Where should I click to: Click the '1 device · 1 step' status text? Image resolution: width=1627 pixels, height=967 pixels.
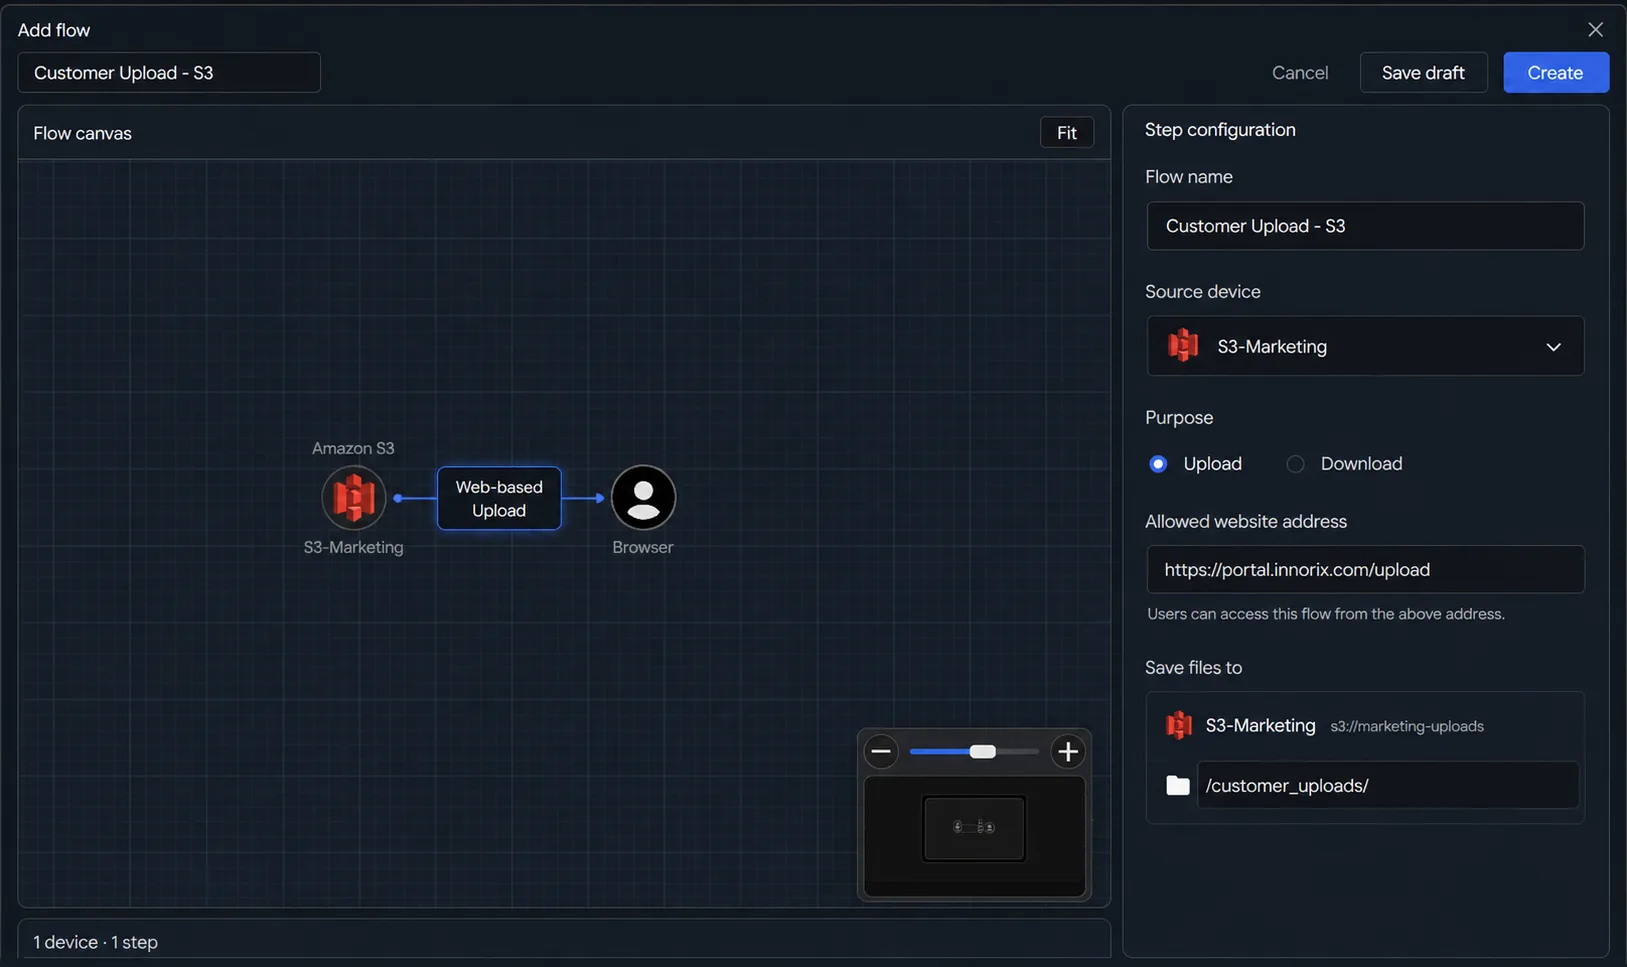coord(96,942)
